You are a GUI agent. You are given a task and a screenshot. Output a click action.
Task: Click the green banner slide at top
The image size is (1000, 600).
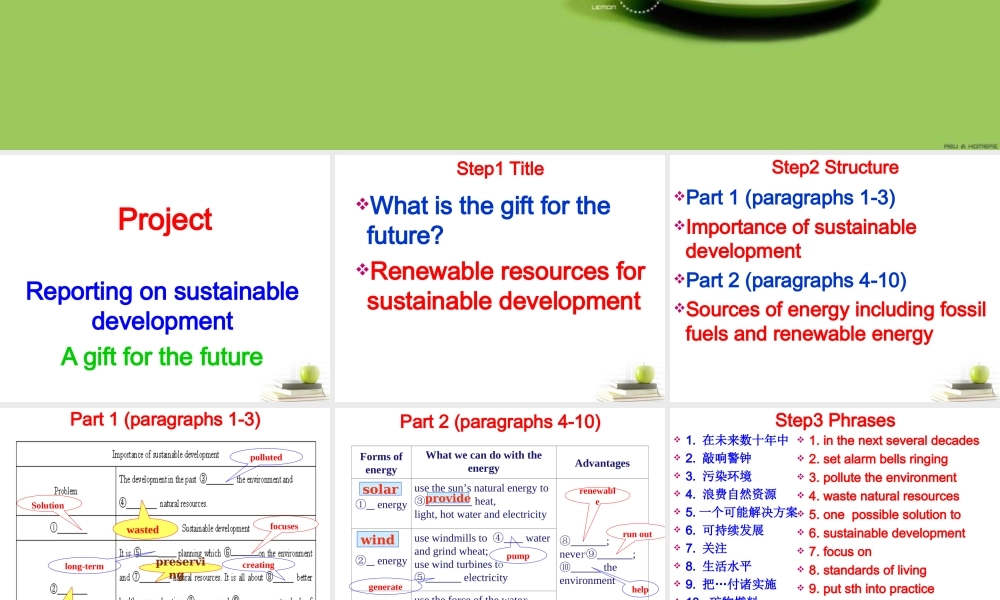pyautogui.click(x=500, y=75)
